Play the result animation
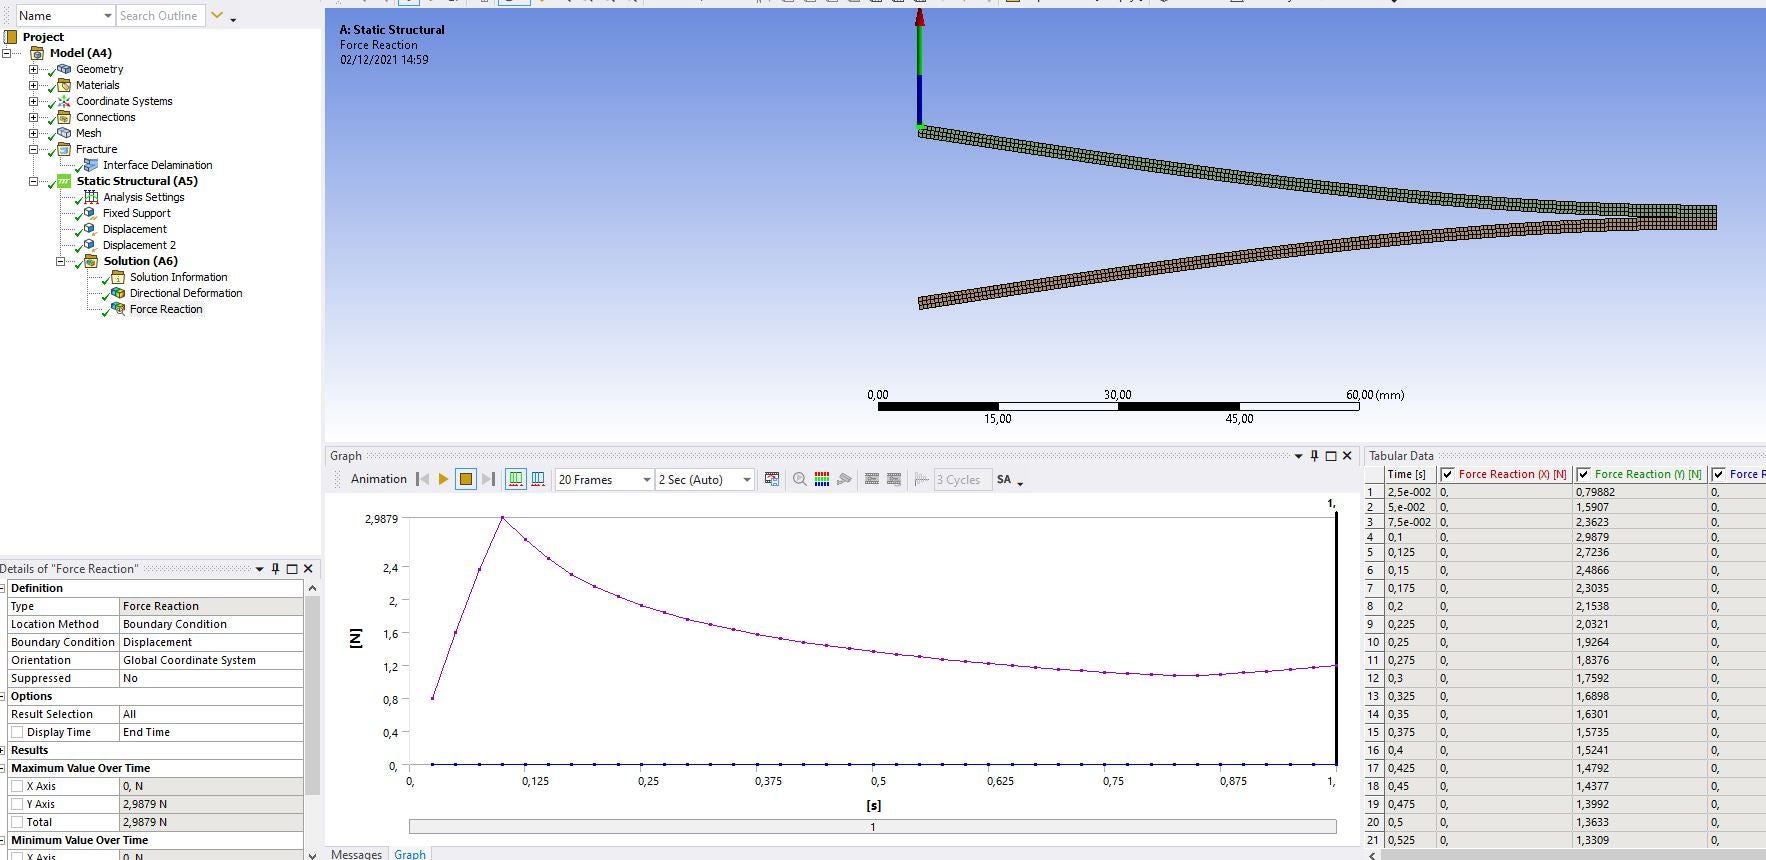Screen dimensions: 1766x860 pos(443,479)
